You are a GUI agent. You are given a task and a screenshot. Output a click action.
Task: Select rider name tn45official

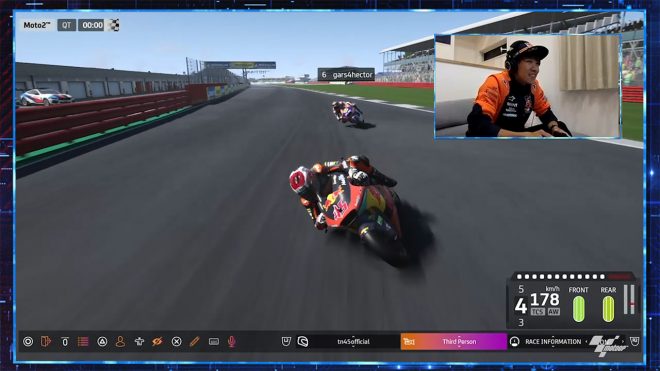pyautogui.click(x=354, y=342)
